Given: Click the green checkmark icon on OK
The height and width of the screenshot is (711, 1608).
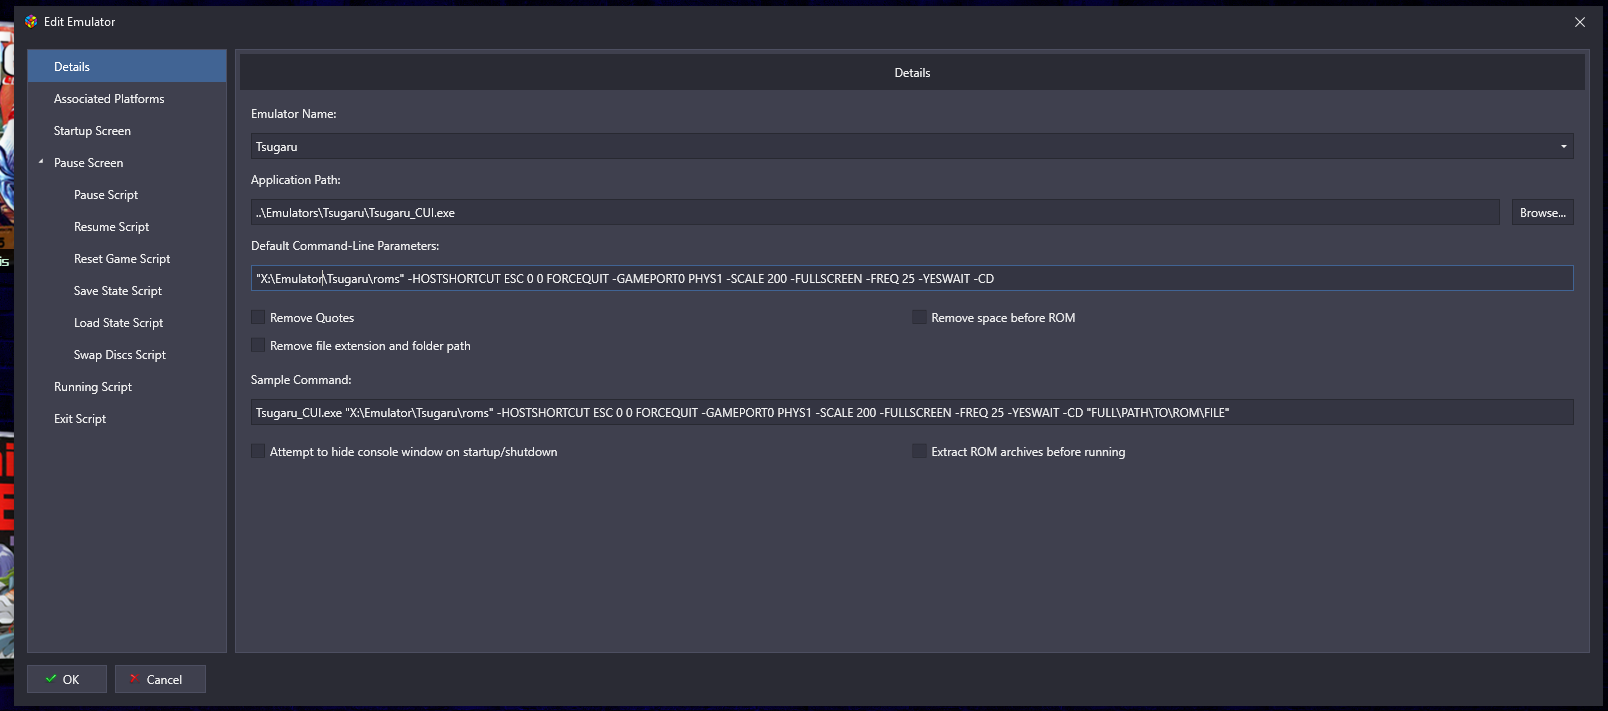Looking at the screenshot, I should point(51,679).
